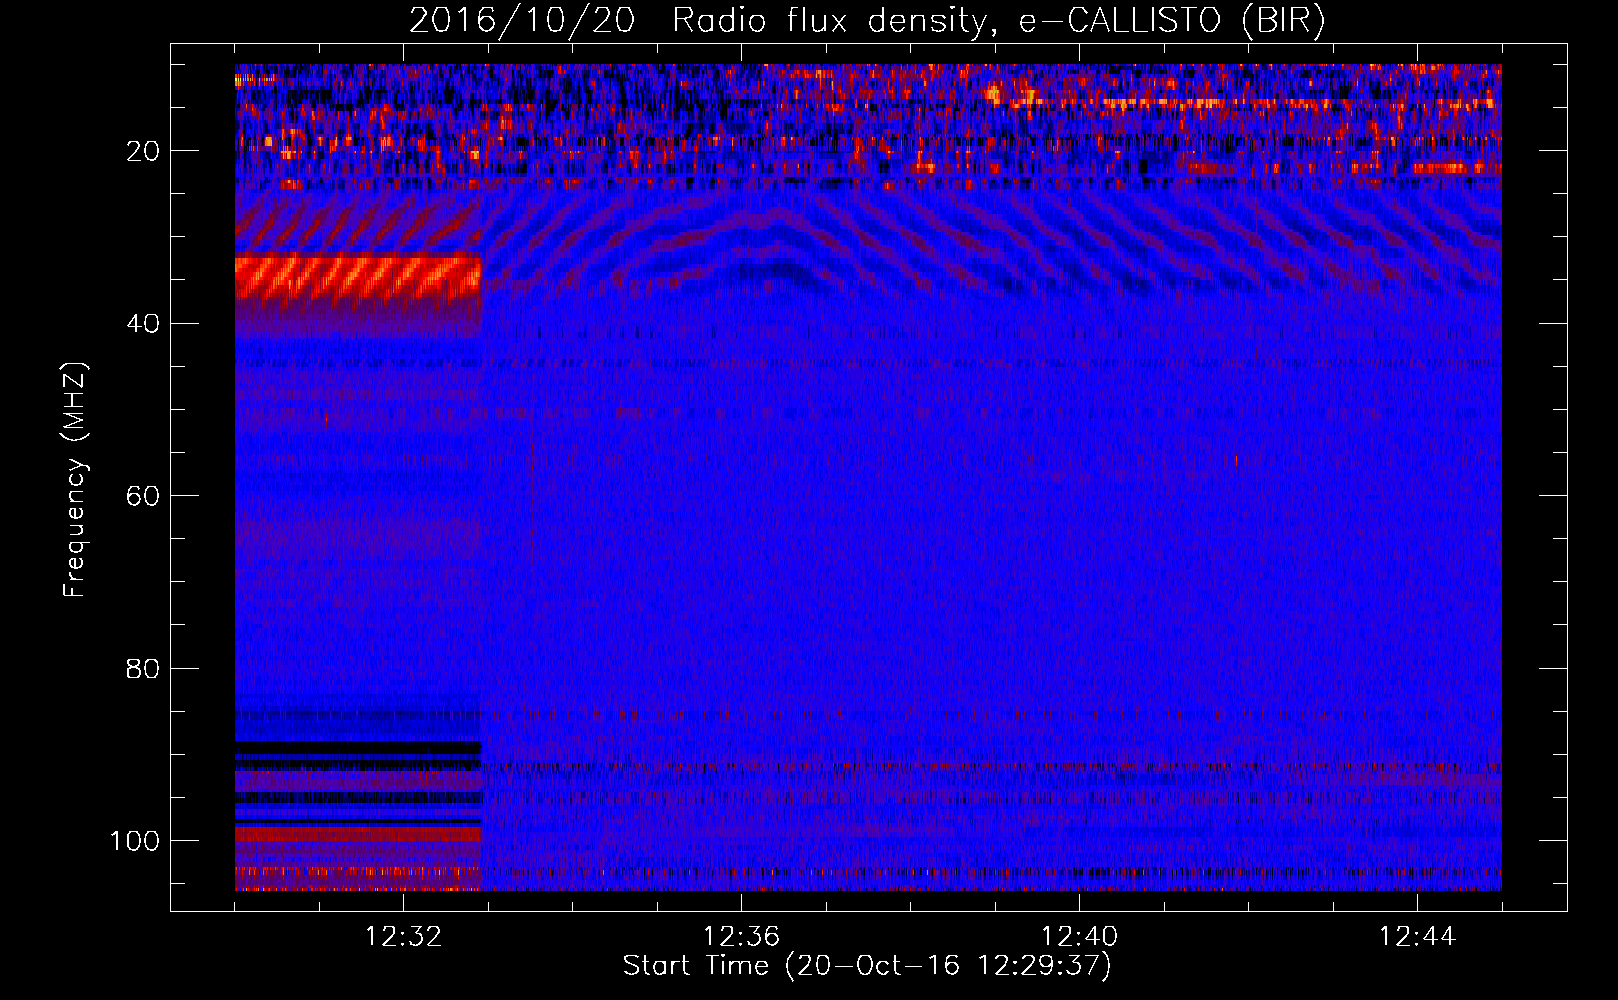Screen dimensions: 1618x1000
Task: Click the 20 MHz frequency tick label
Action: click(x=143, y=151)
